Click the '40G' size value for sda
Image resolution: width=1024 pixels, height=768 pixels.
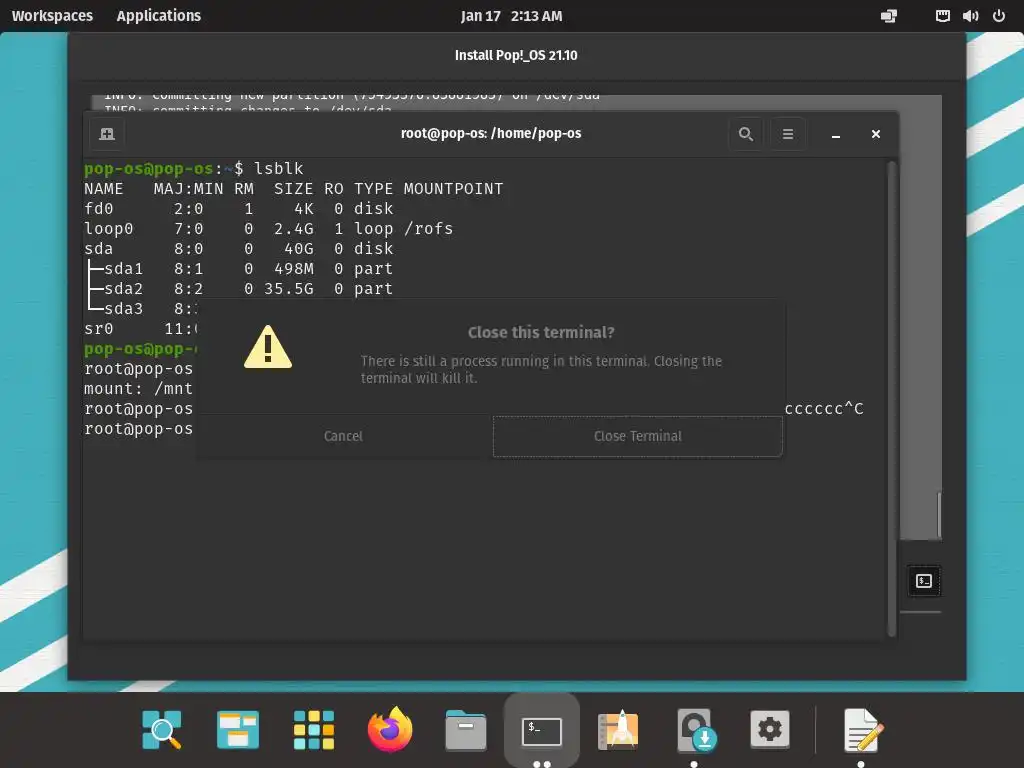[x=299, y=249]
